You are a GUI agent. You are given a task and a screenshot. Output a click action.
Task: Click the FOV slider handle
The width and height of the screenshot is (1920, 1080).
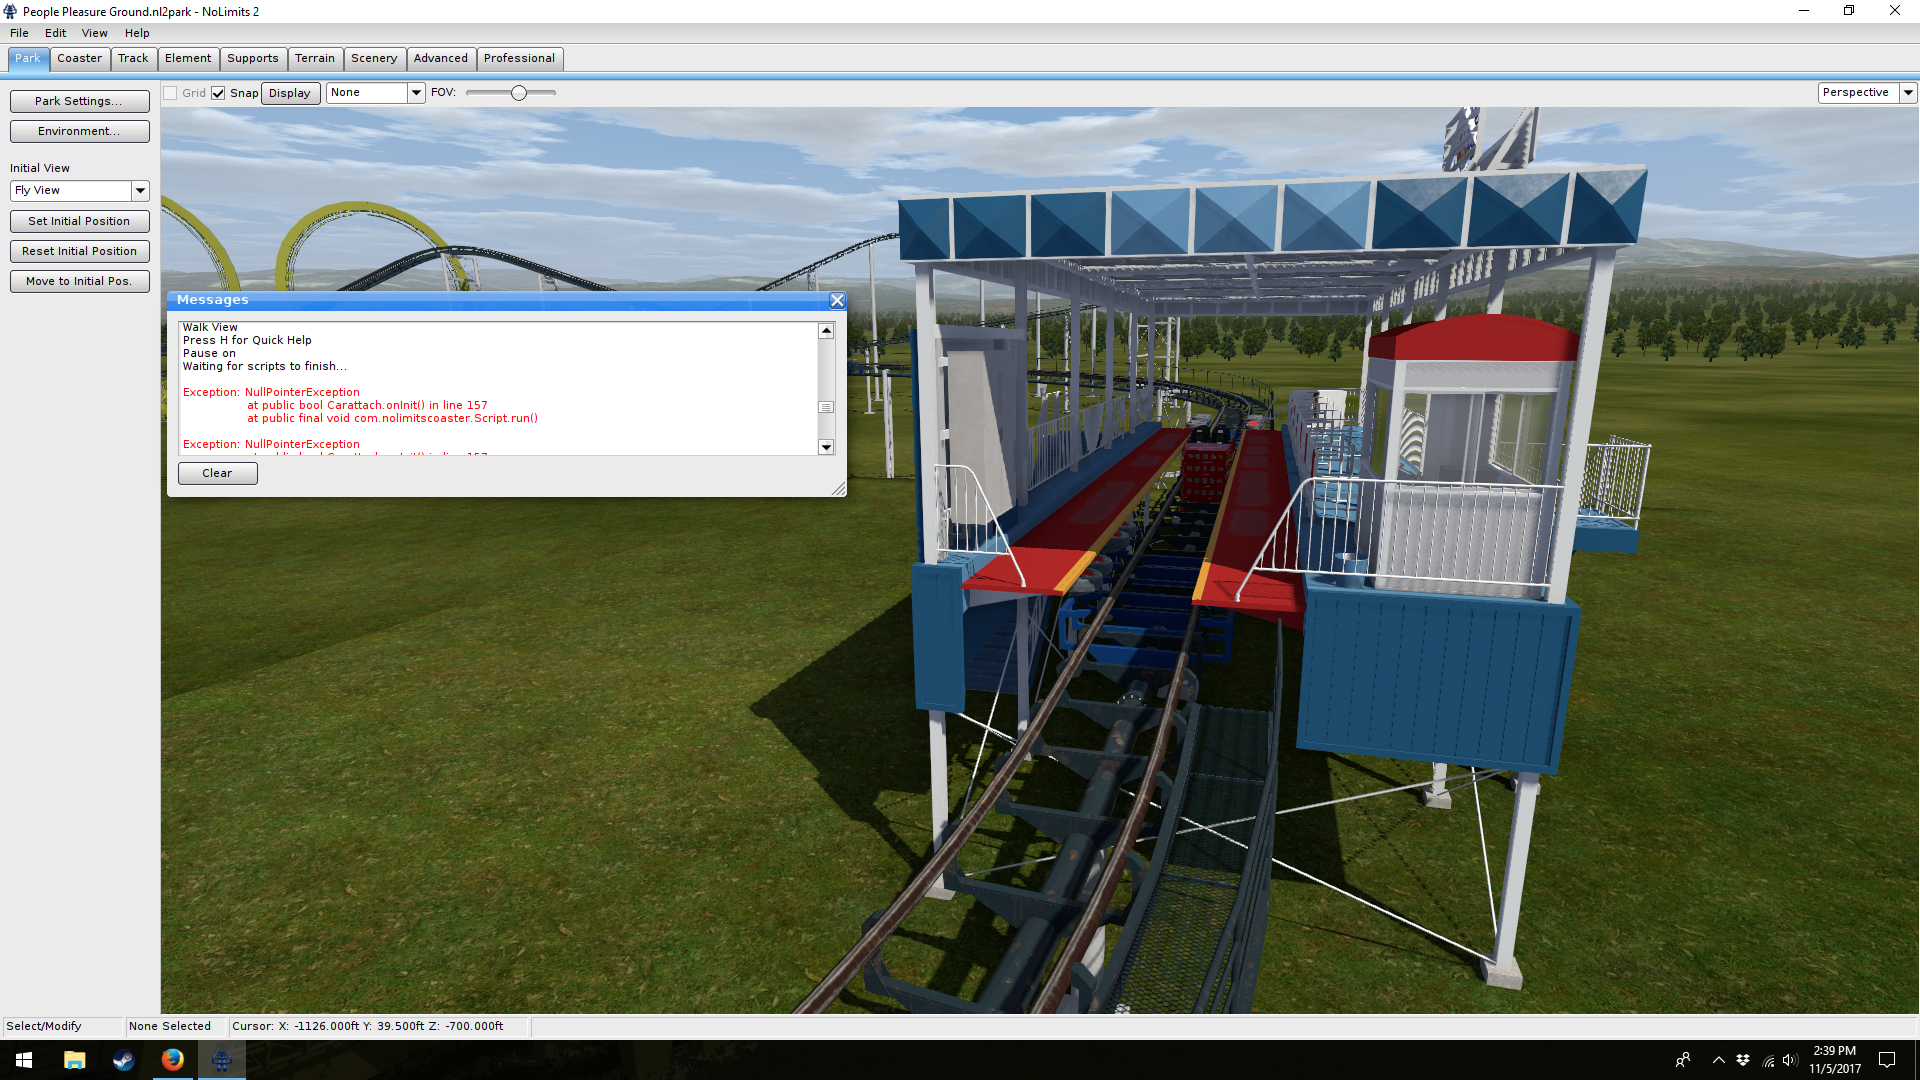[x=518, y=92]
